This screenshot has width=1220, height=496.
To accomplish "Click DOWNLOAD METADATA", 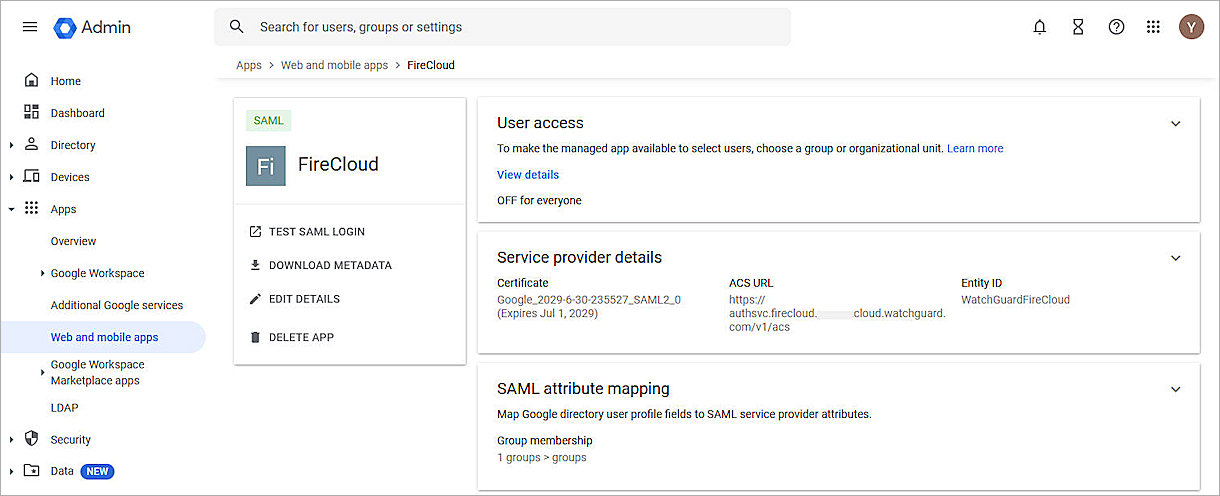I will pyautogui.click(x=330, y=266).
